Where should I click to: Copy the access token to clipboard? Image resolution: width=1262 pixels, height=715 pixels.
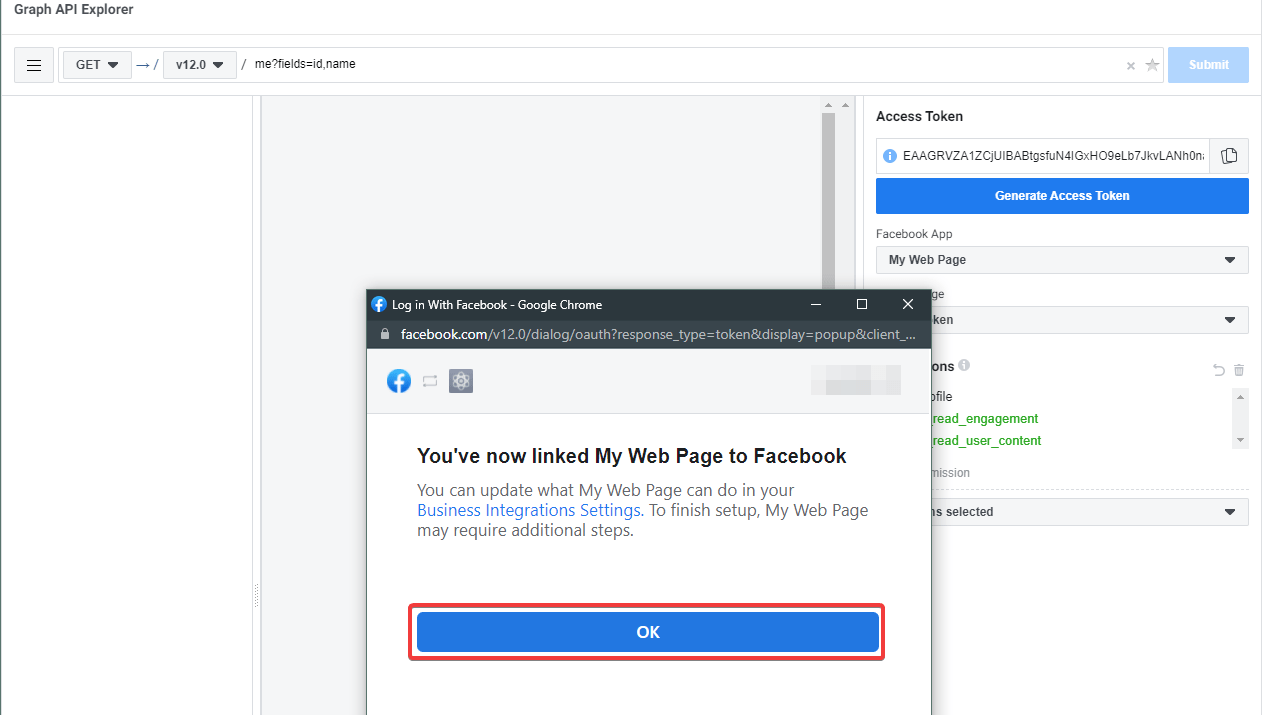pyautogui.click(x=1229, y=156)
